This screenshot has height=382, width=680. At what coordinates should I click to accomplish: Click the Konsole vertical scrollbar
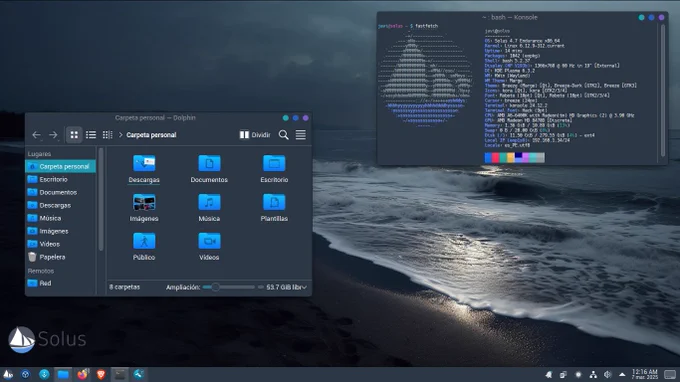(x=663, y=90)
